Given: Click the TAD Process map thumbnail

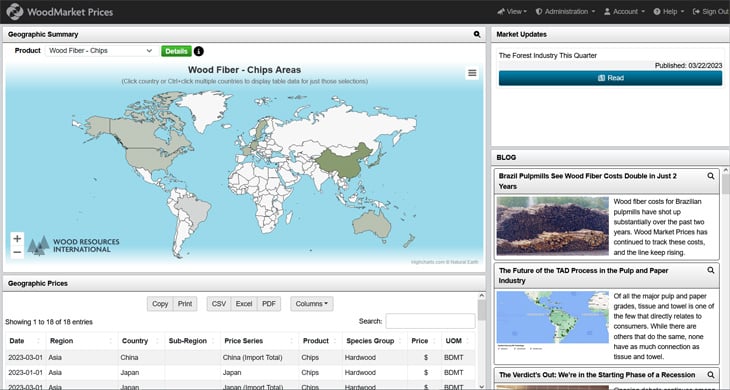Looking at the screenshot, I should click(x=552, y=320).
